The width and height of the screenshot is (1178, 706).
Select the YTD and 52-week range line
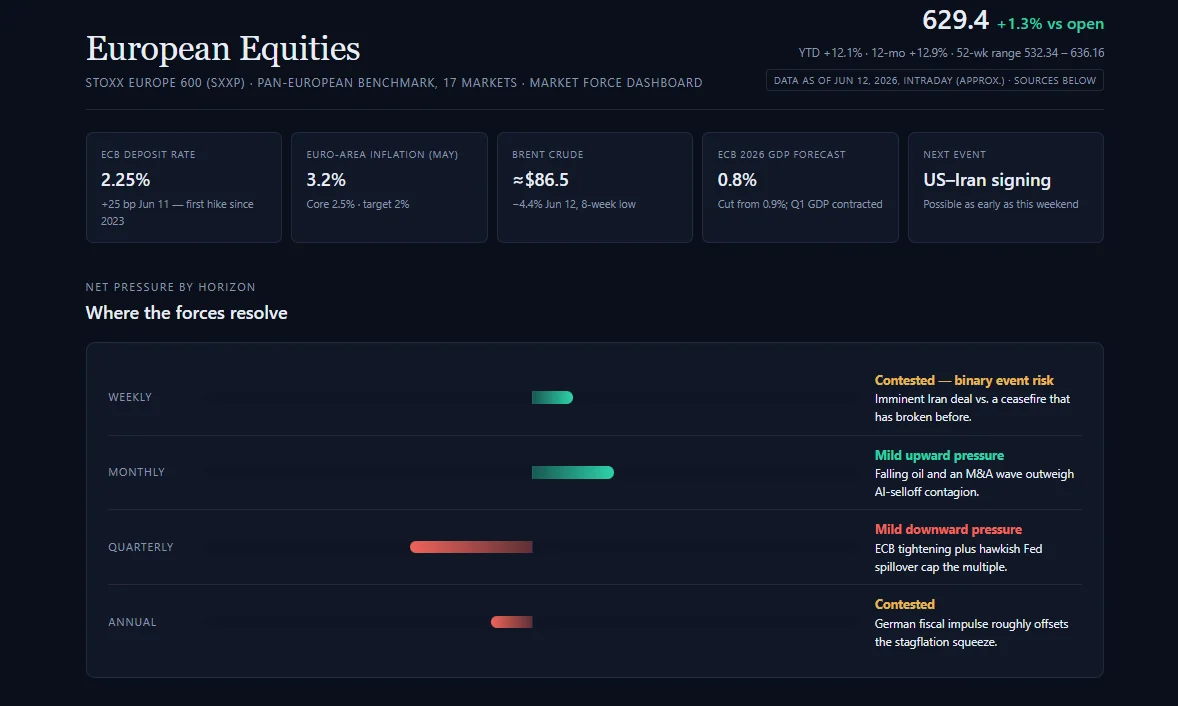[x=951, y=53]
